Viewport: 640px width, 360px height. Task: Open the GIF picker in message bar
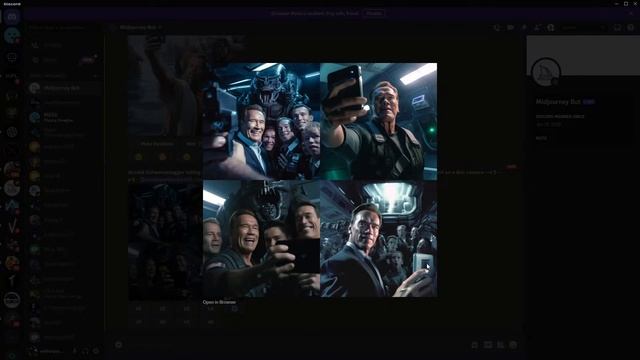(487, 345)
